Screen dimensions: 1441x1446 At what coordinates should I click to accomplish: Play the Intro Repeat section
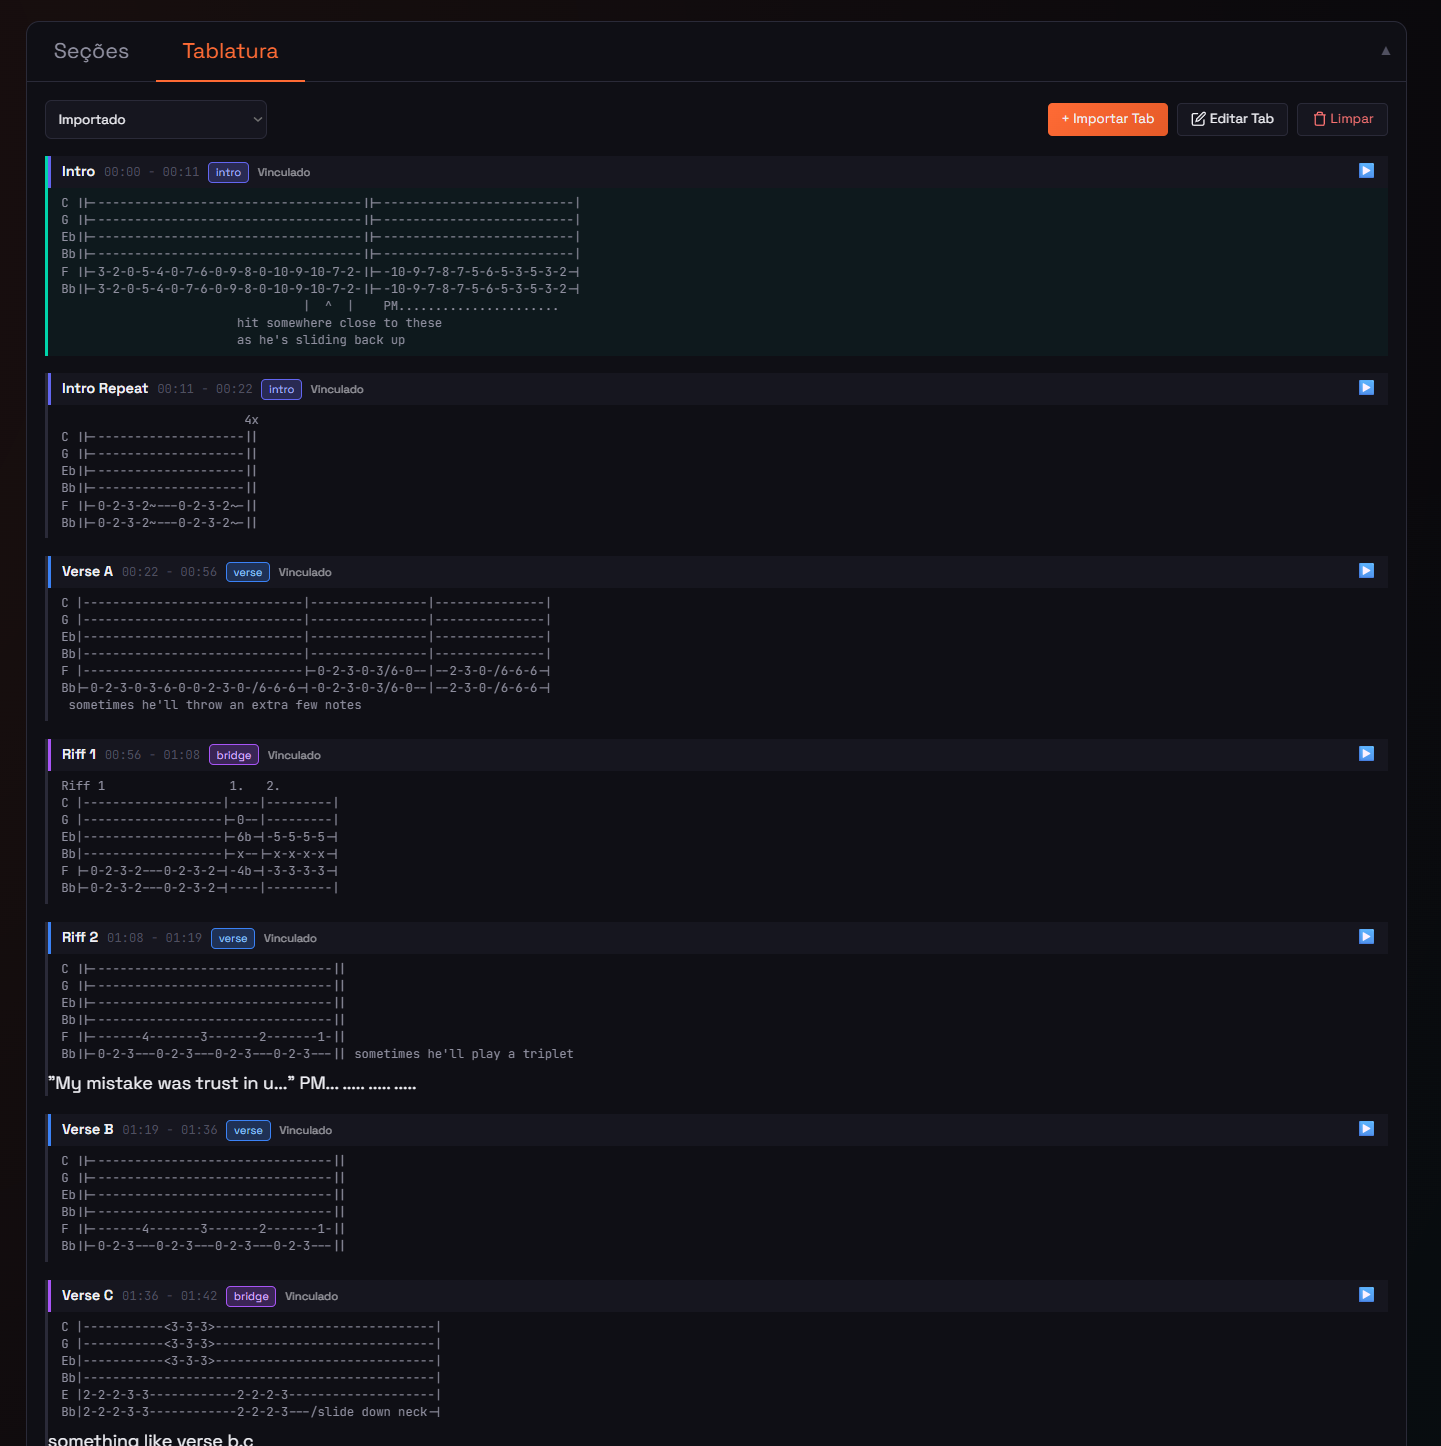tap(1366, 388)
